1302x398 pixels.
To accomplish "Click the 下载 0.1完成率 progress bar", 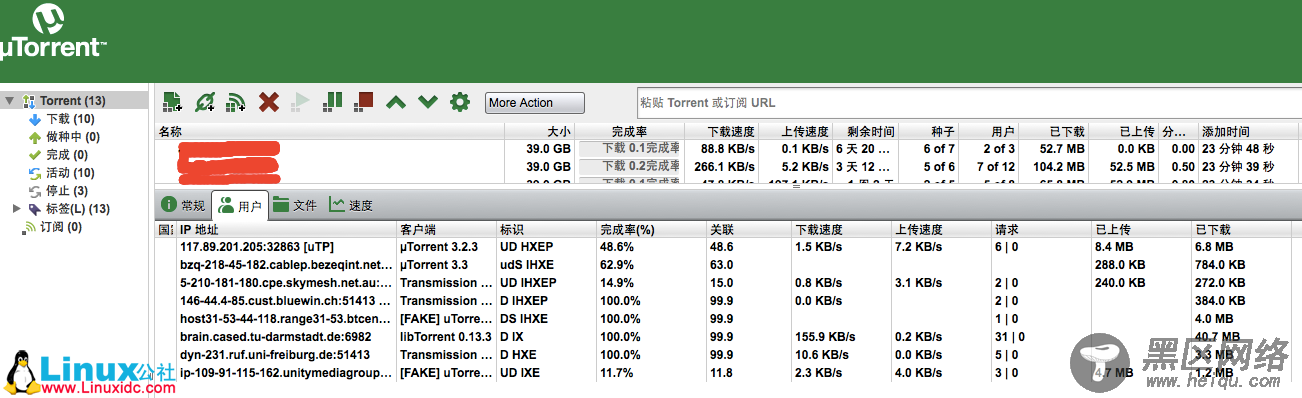I will (630, 148).
